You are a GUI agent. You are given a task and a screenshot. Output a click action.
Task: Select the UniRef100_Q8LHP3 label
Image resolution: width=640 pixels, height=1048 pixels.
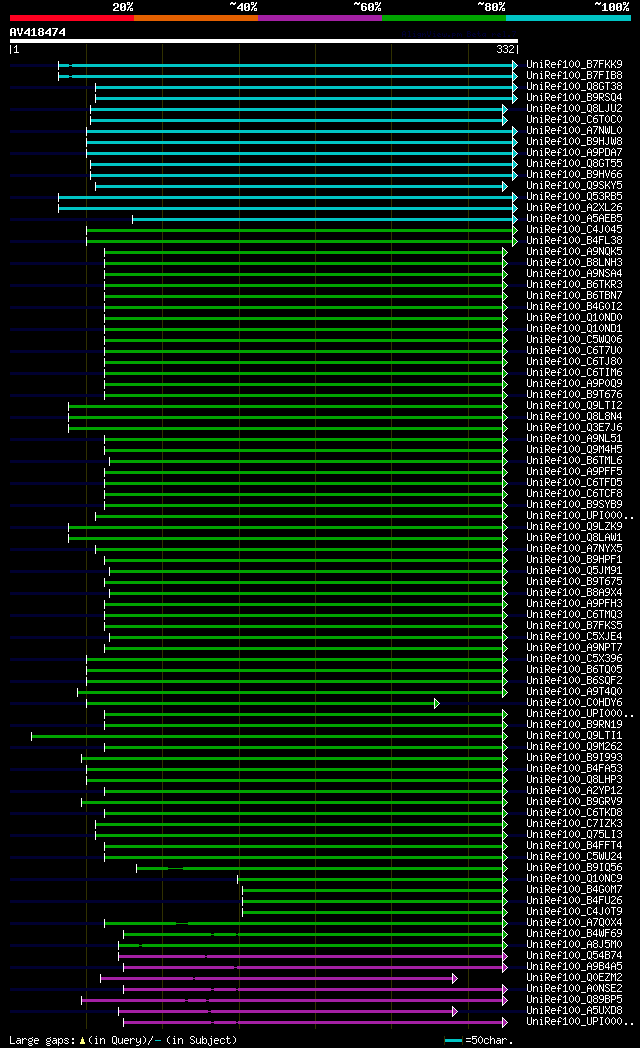[x=574, y=780]
